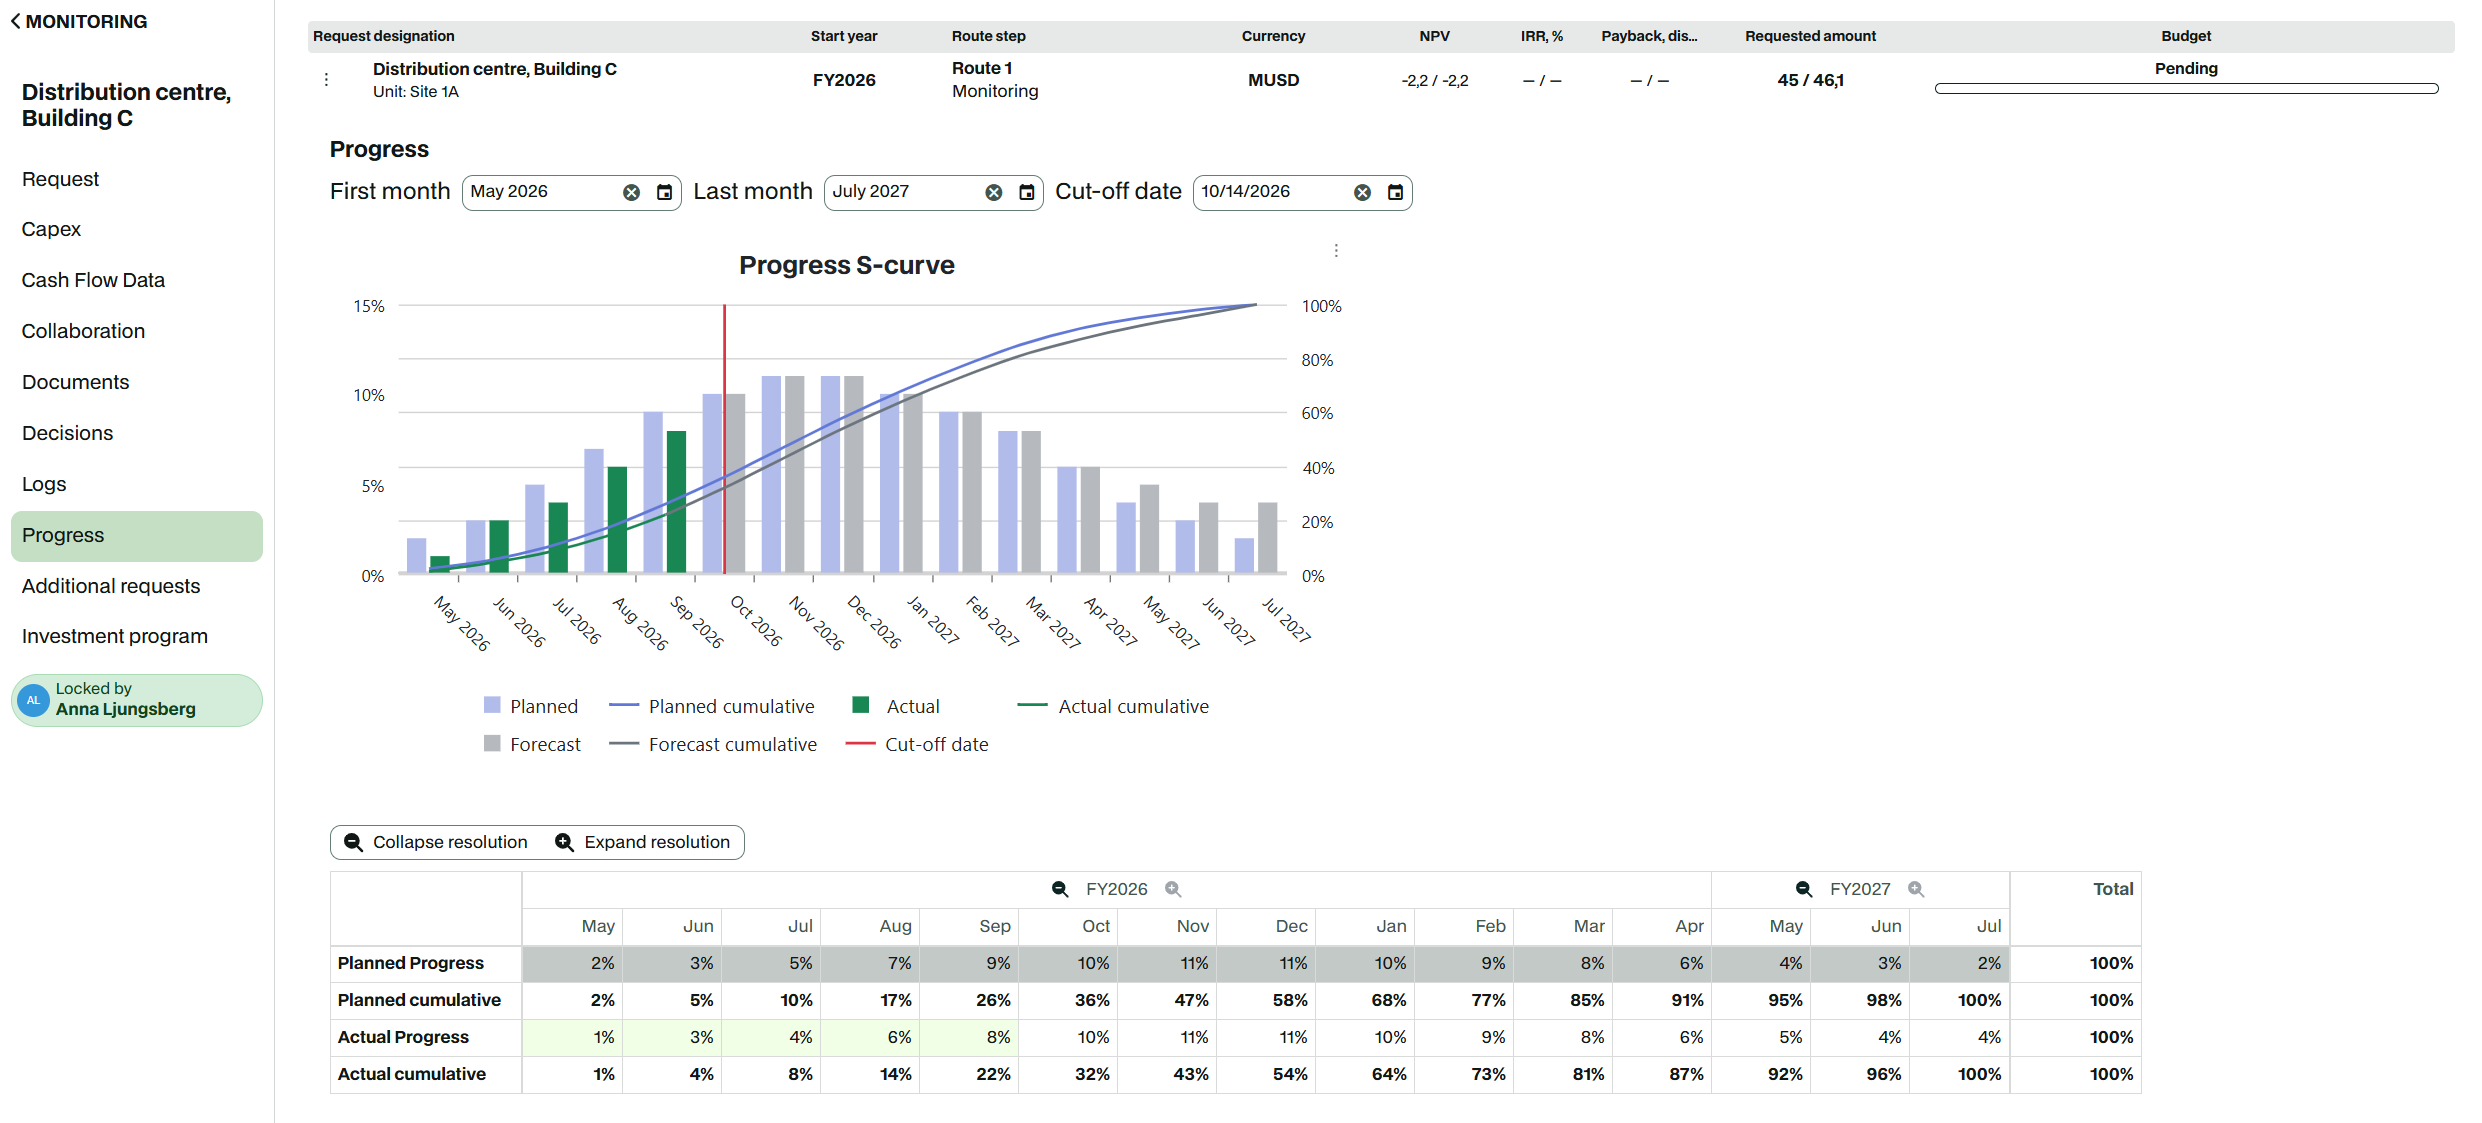Open row actions menu for Building C request
The image size is (2482, 1123).
326,79
